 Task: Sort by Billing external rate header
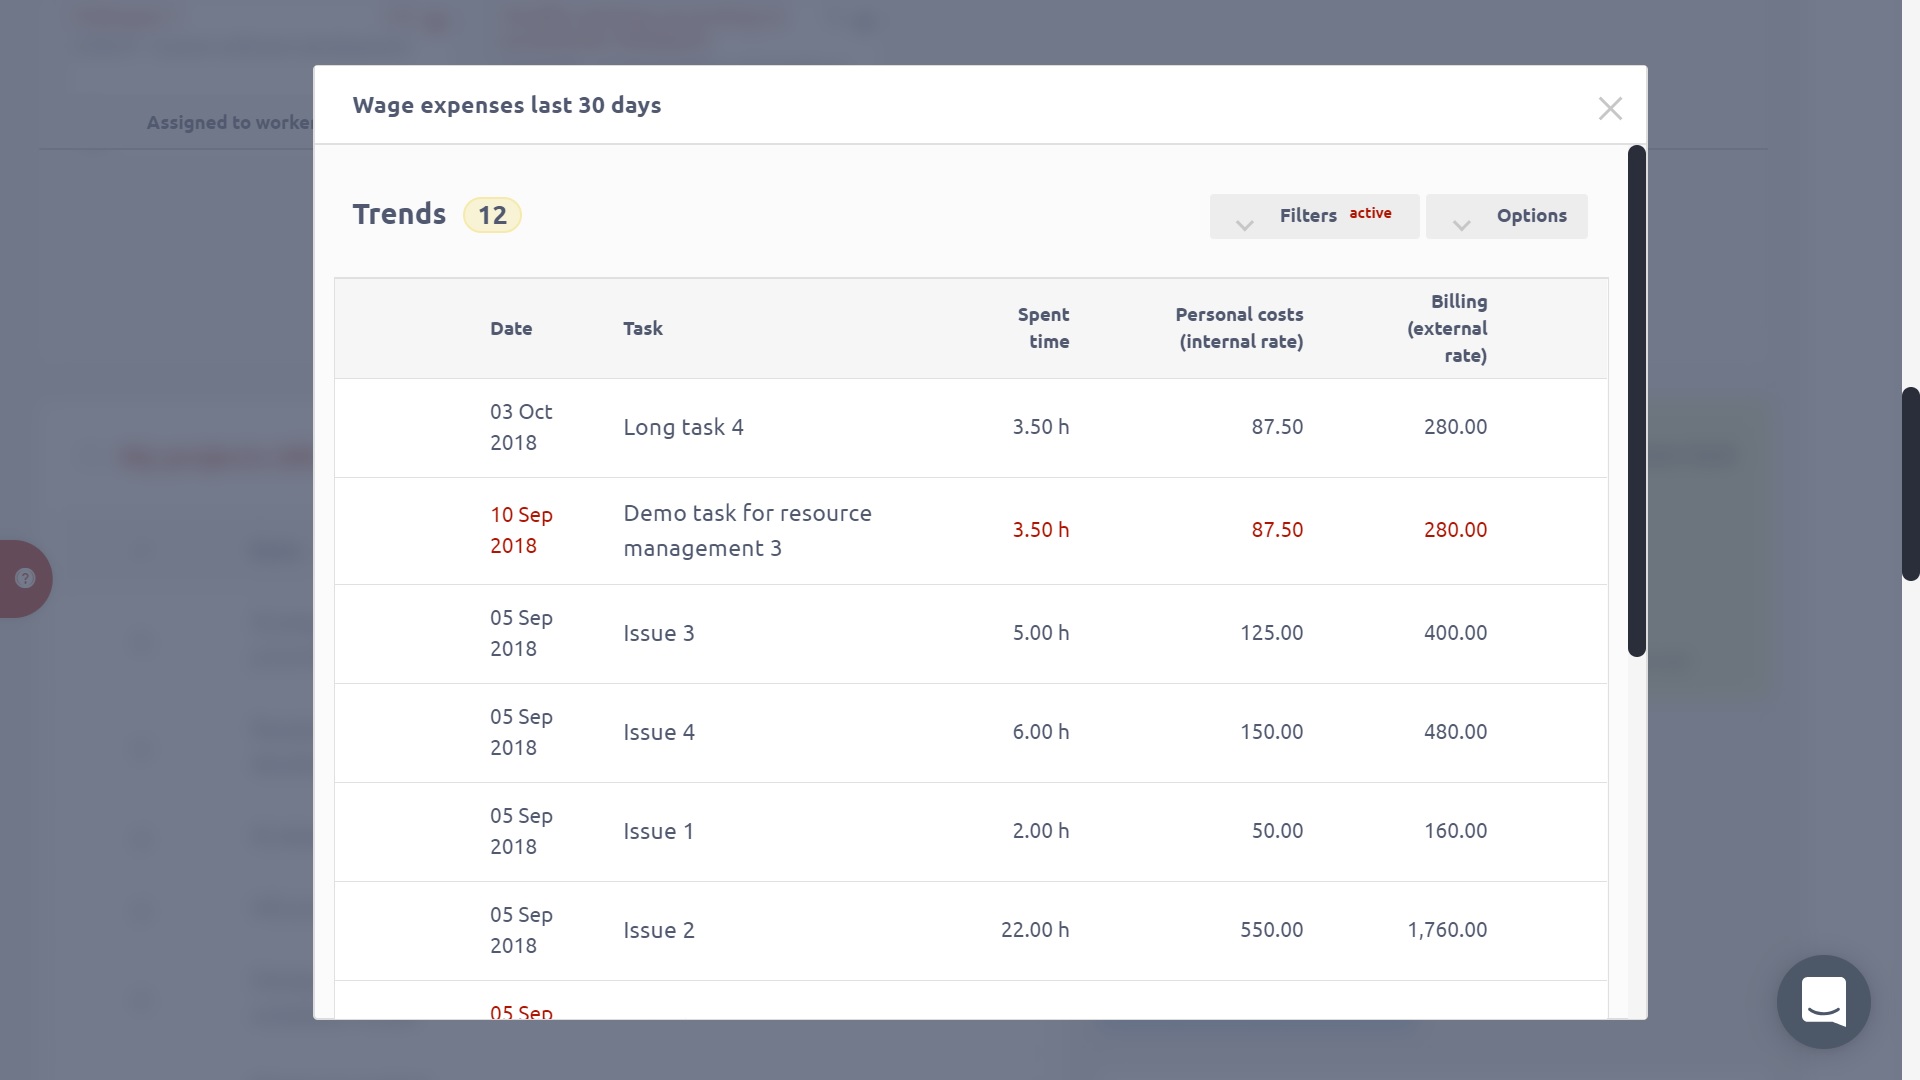pyautogui.click(x=1447, y=328)
